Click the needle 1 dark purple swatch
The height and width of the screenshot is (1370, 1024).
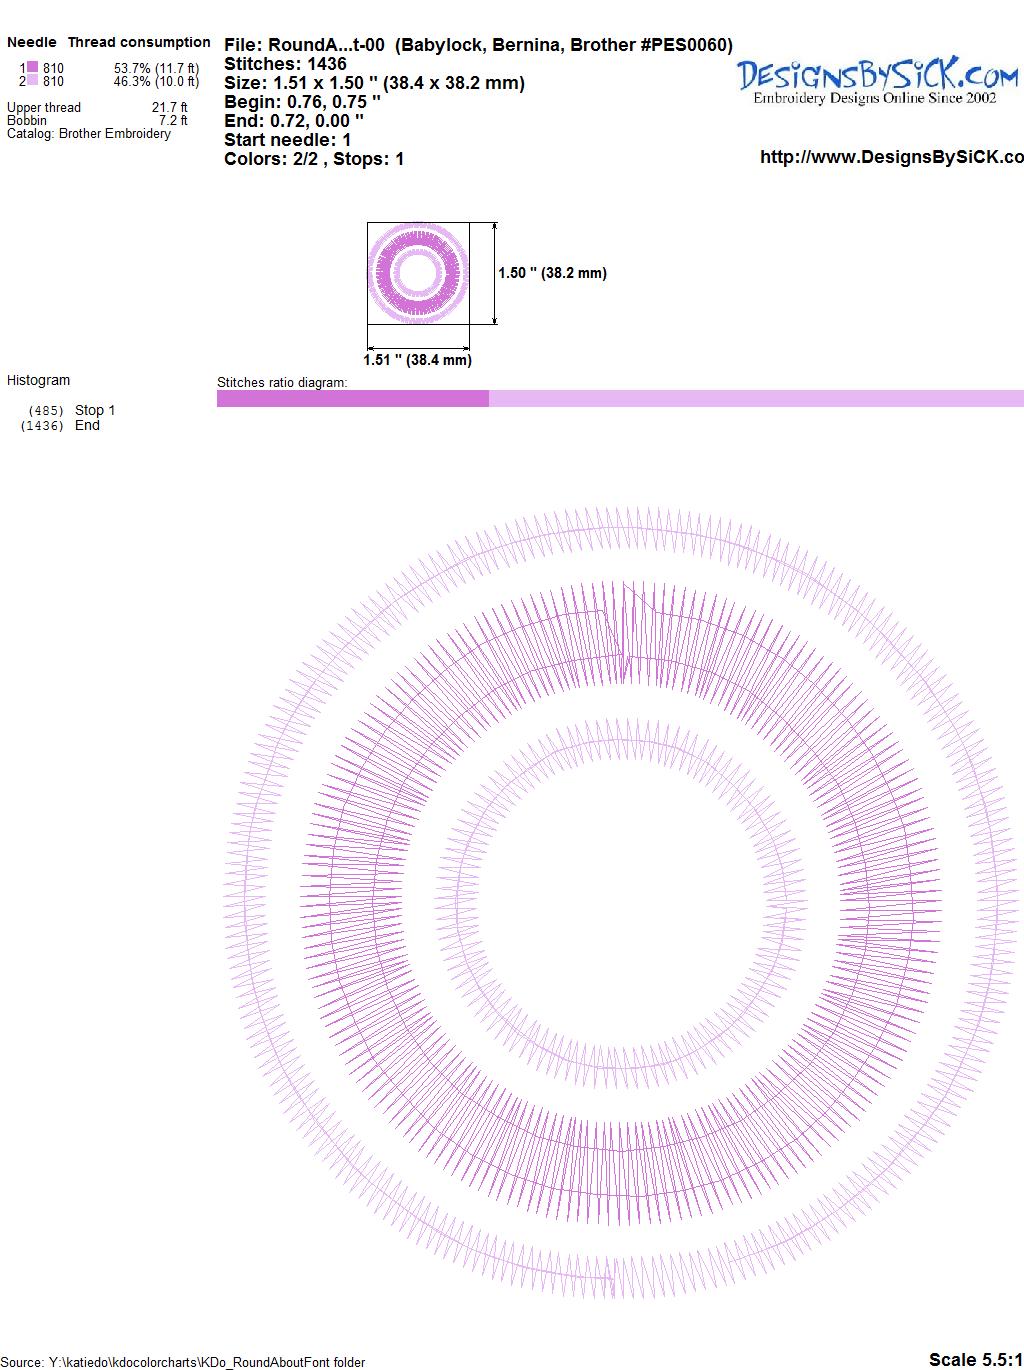click(32, 68)
